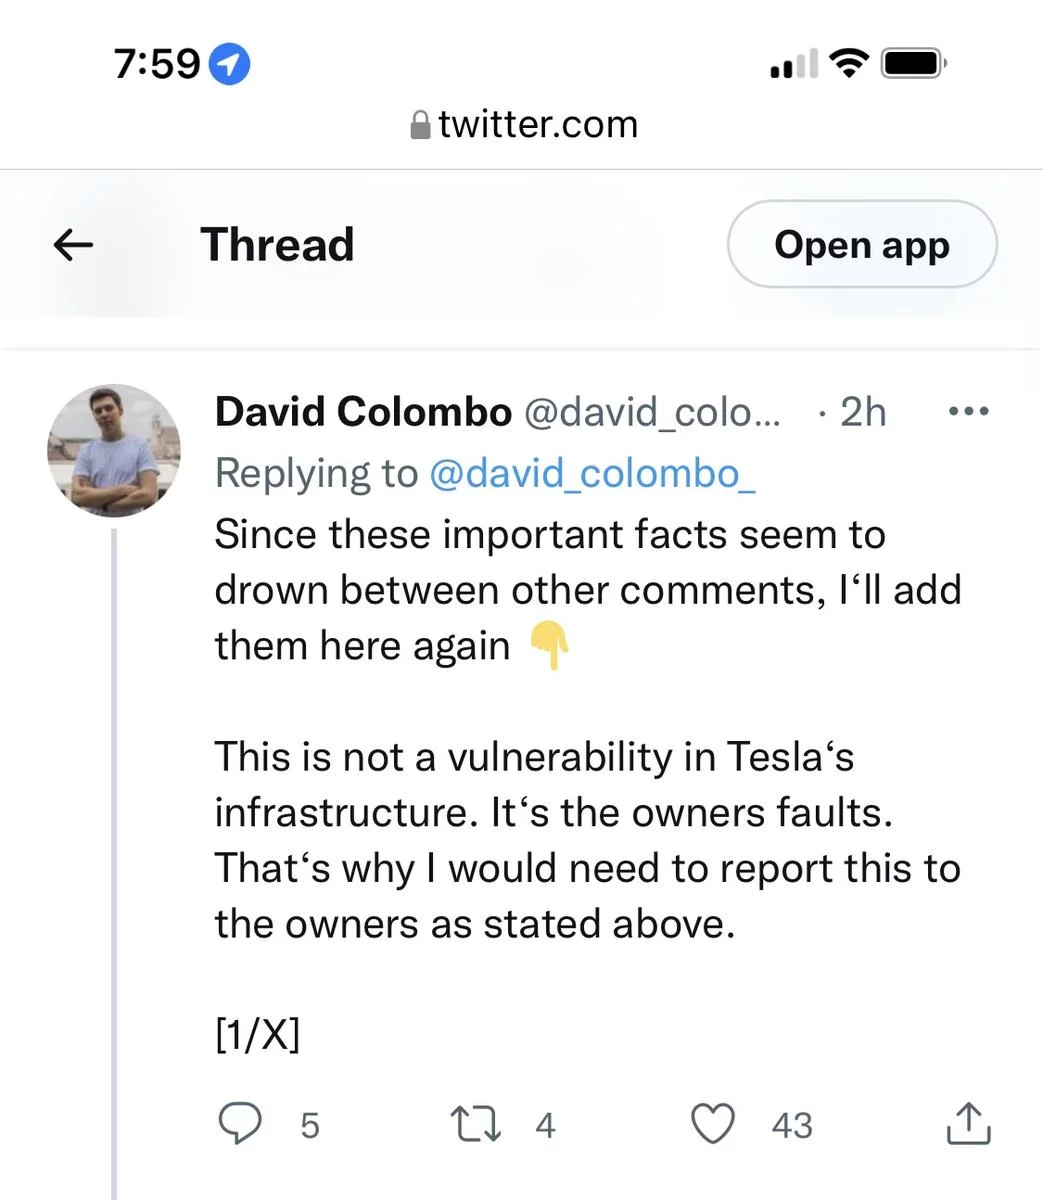This screenshot has width=1043, height=1200.
Task: Tap the 2h tweet timestamp
Action: point(862,411)
